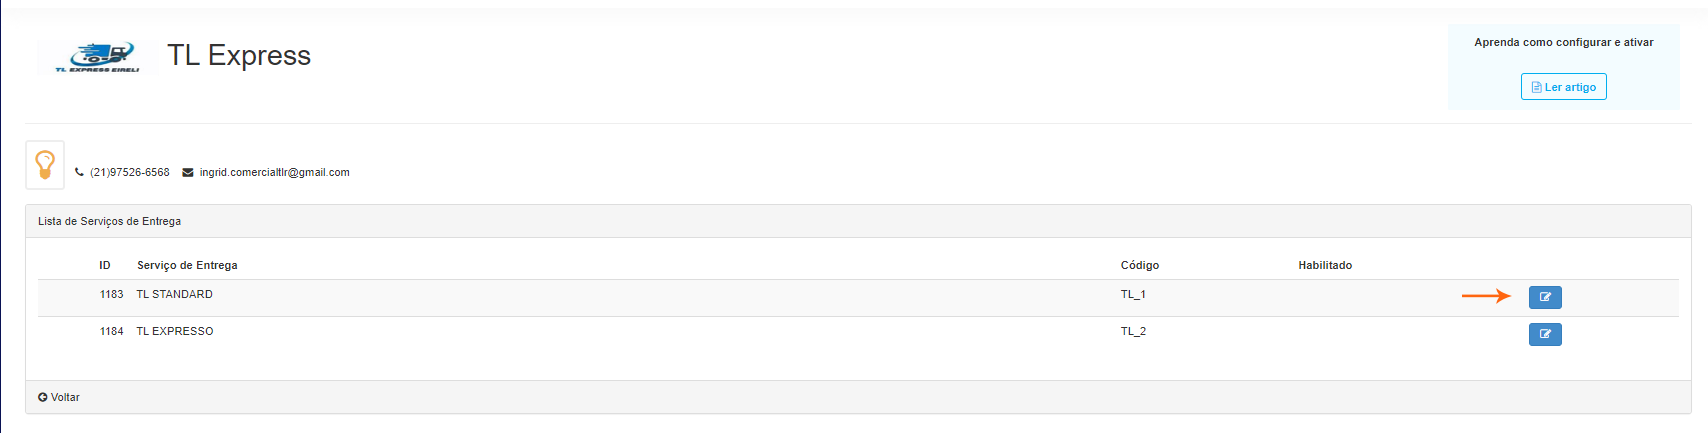Click the TL_1 code cell
This screenshot has width=1708, height=433.
click(x=1133, y=294)
